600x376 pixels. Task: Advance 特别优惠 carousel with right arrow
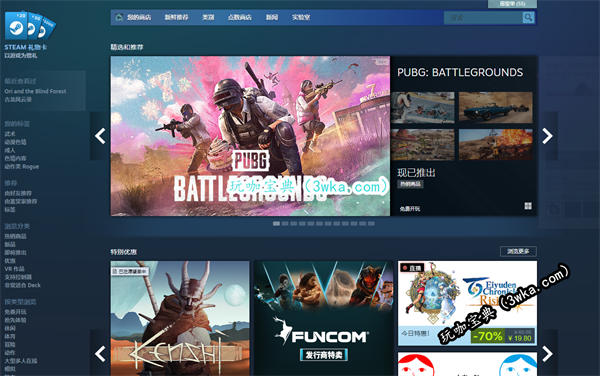point(547,354)
